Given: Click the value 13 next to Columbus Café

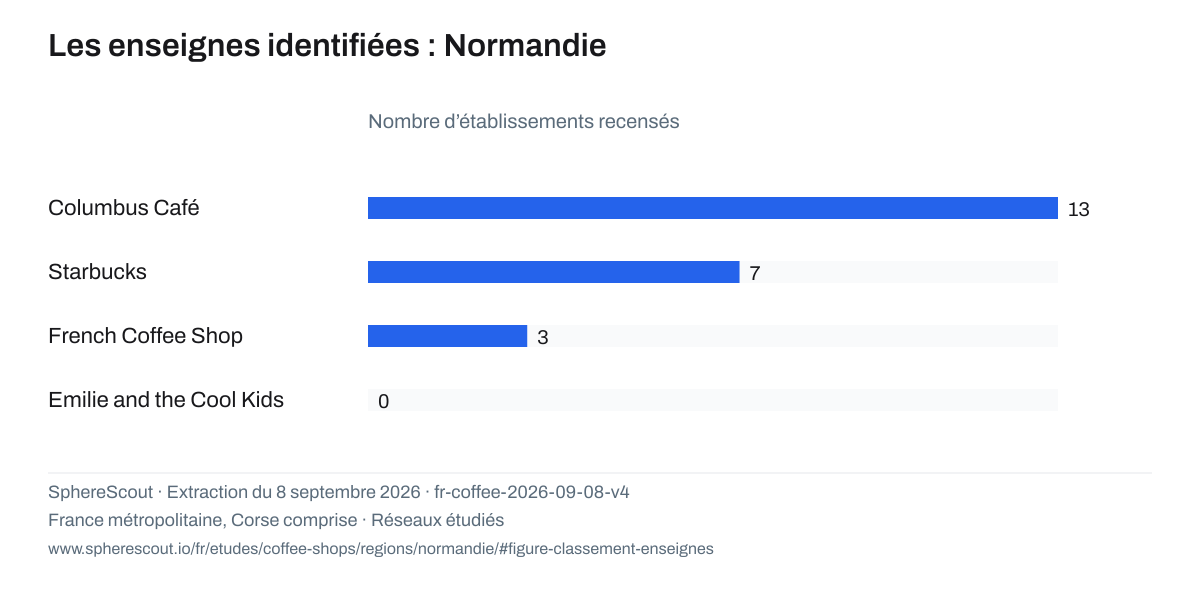Looking at the screenshot, I should tap(1079, 210).
